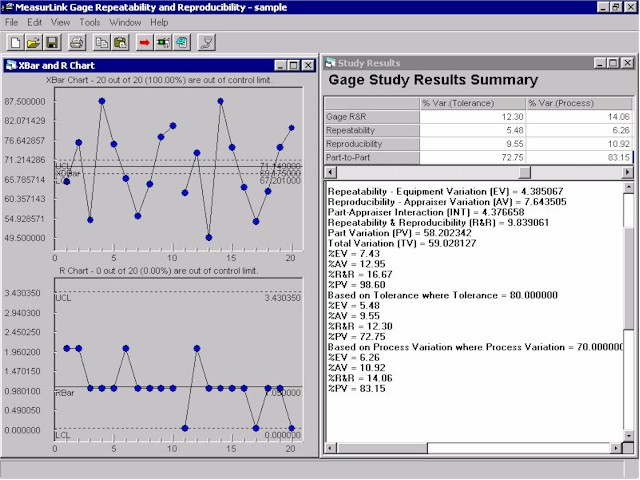Click the Copy toolbar icon
Screen dimensions: 640x480
click(102, 42)
